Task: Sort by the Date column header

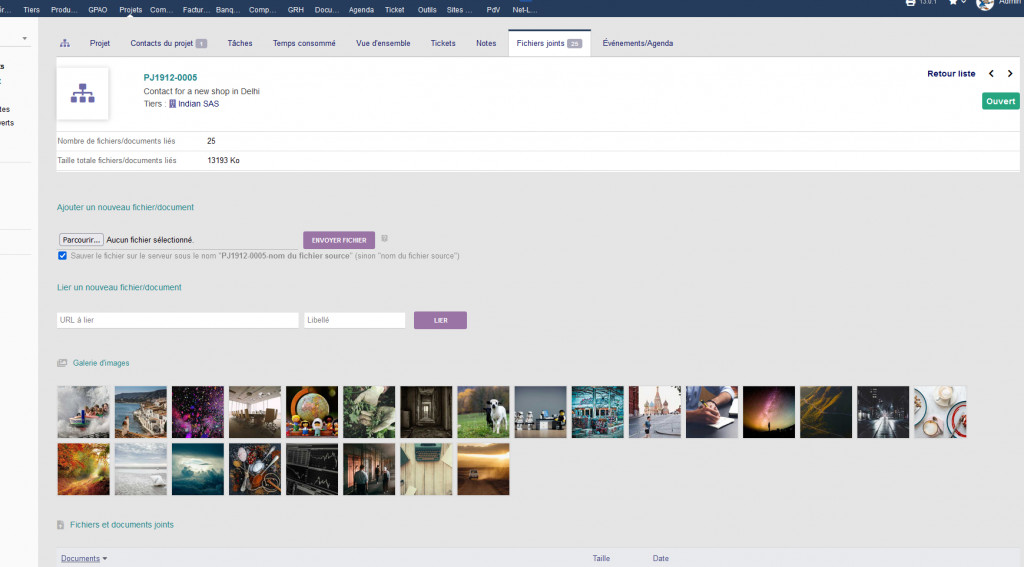Action: point(660,559)
